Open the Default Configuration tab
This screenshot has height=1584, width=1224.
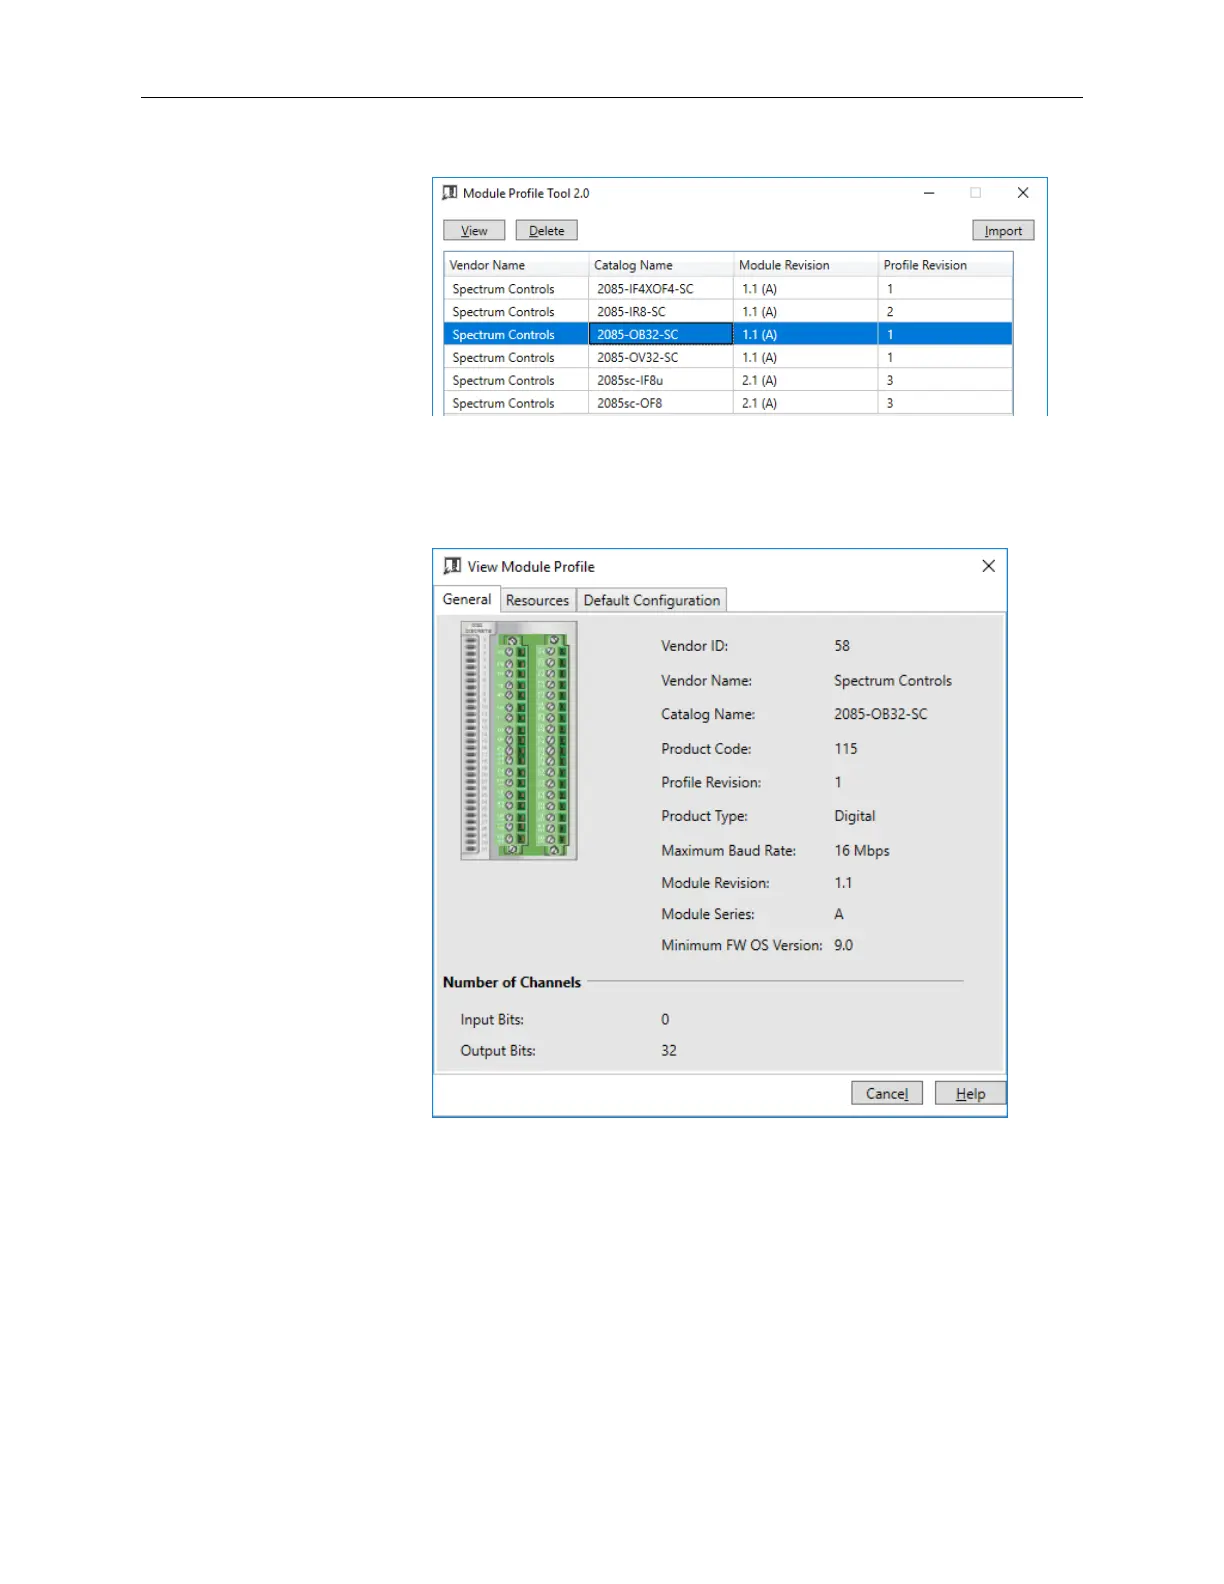(x=652, y=600)
